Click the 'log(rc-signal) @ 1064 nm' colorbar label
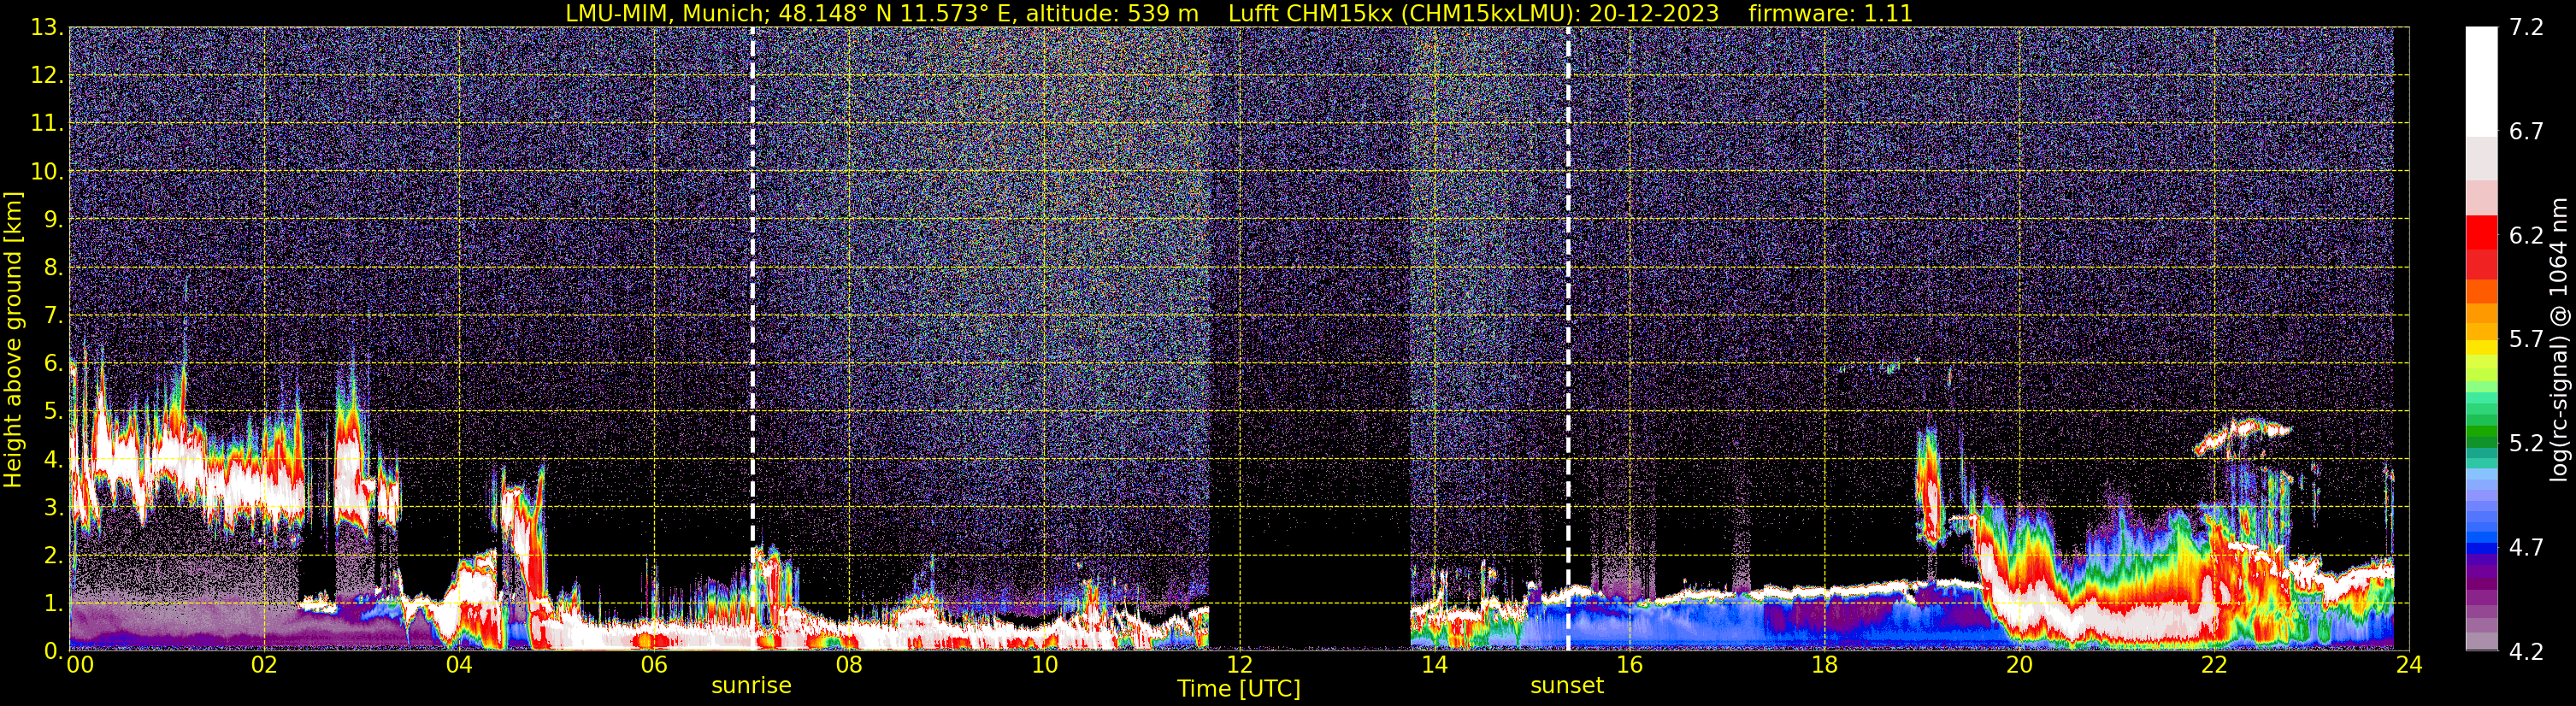 point(2559,340)
